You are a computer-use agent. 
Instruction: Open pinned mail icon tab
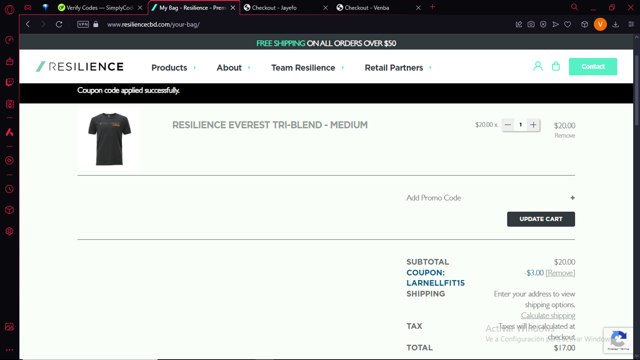28,7
